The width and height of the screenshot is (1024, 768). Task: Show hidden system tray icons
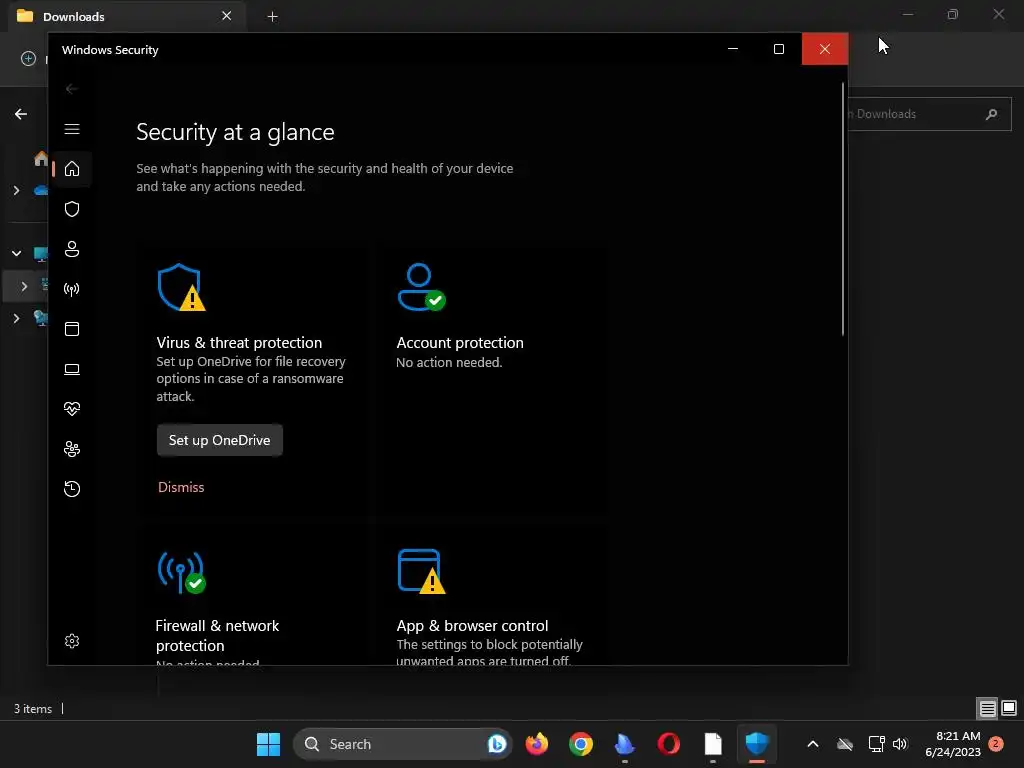(813, 744)
